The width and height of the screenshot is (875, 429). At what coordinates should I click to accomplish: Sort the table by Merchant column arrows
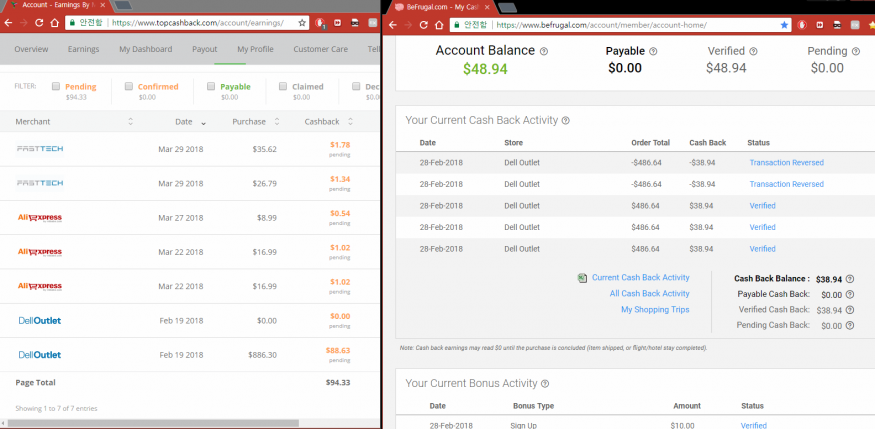[130, 122]
